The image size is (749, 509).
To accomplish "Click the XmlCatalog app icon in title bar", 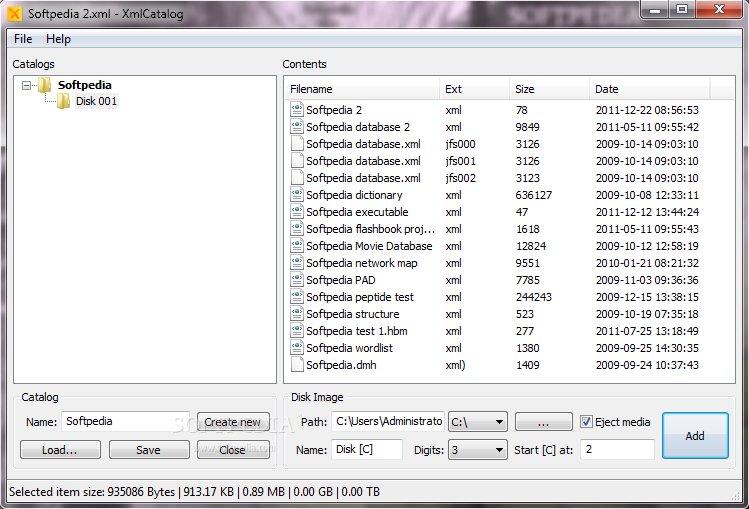I will [14, 13].
